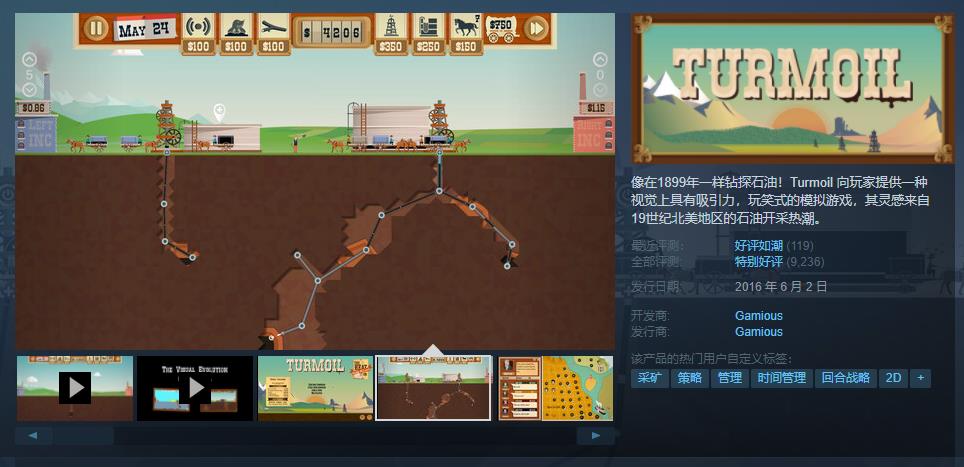Select the 管理 tag

tap(730, 378)
